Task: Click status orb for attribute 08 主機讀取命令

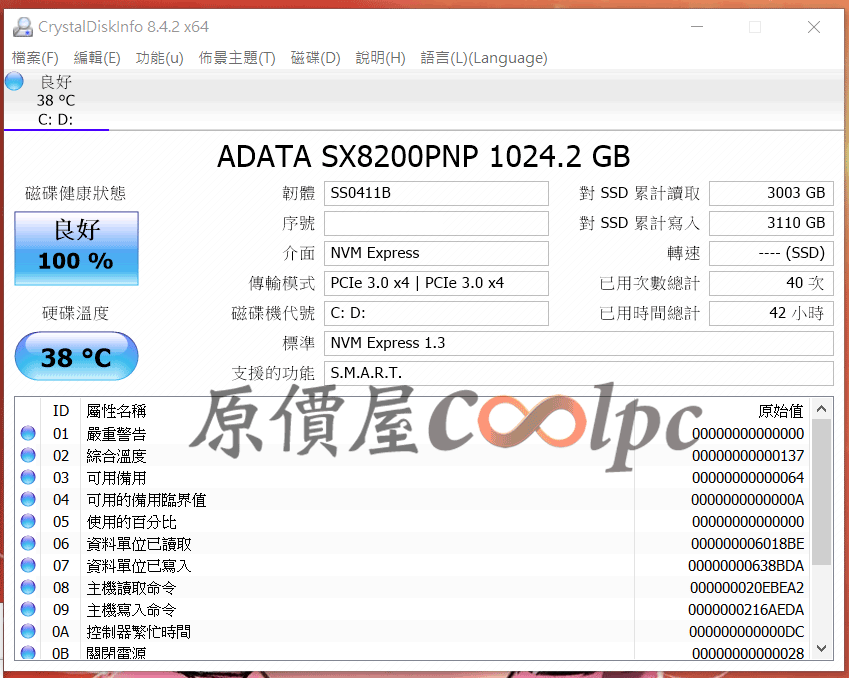Action: pos(28,587)
